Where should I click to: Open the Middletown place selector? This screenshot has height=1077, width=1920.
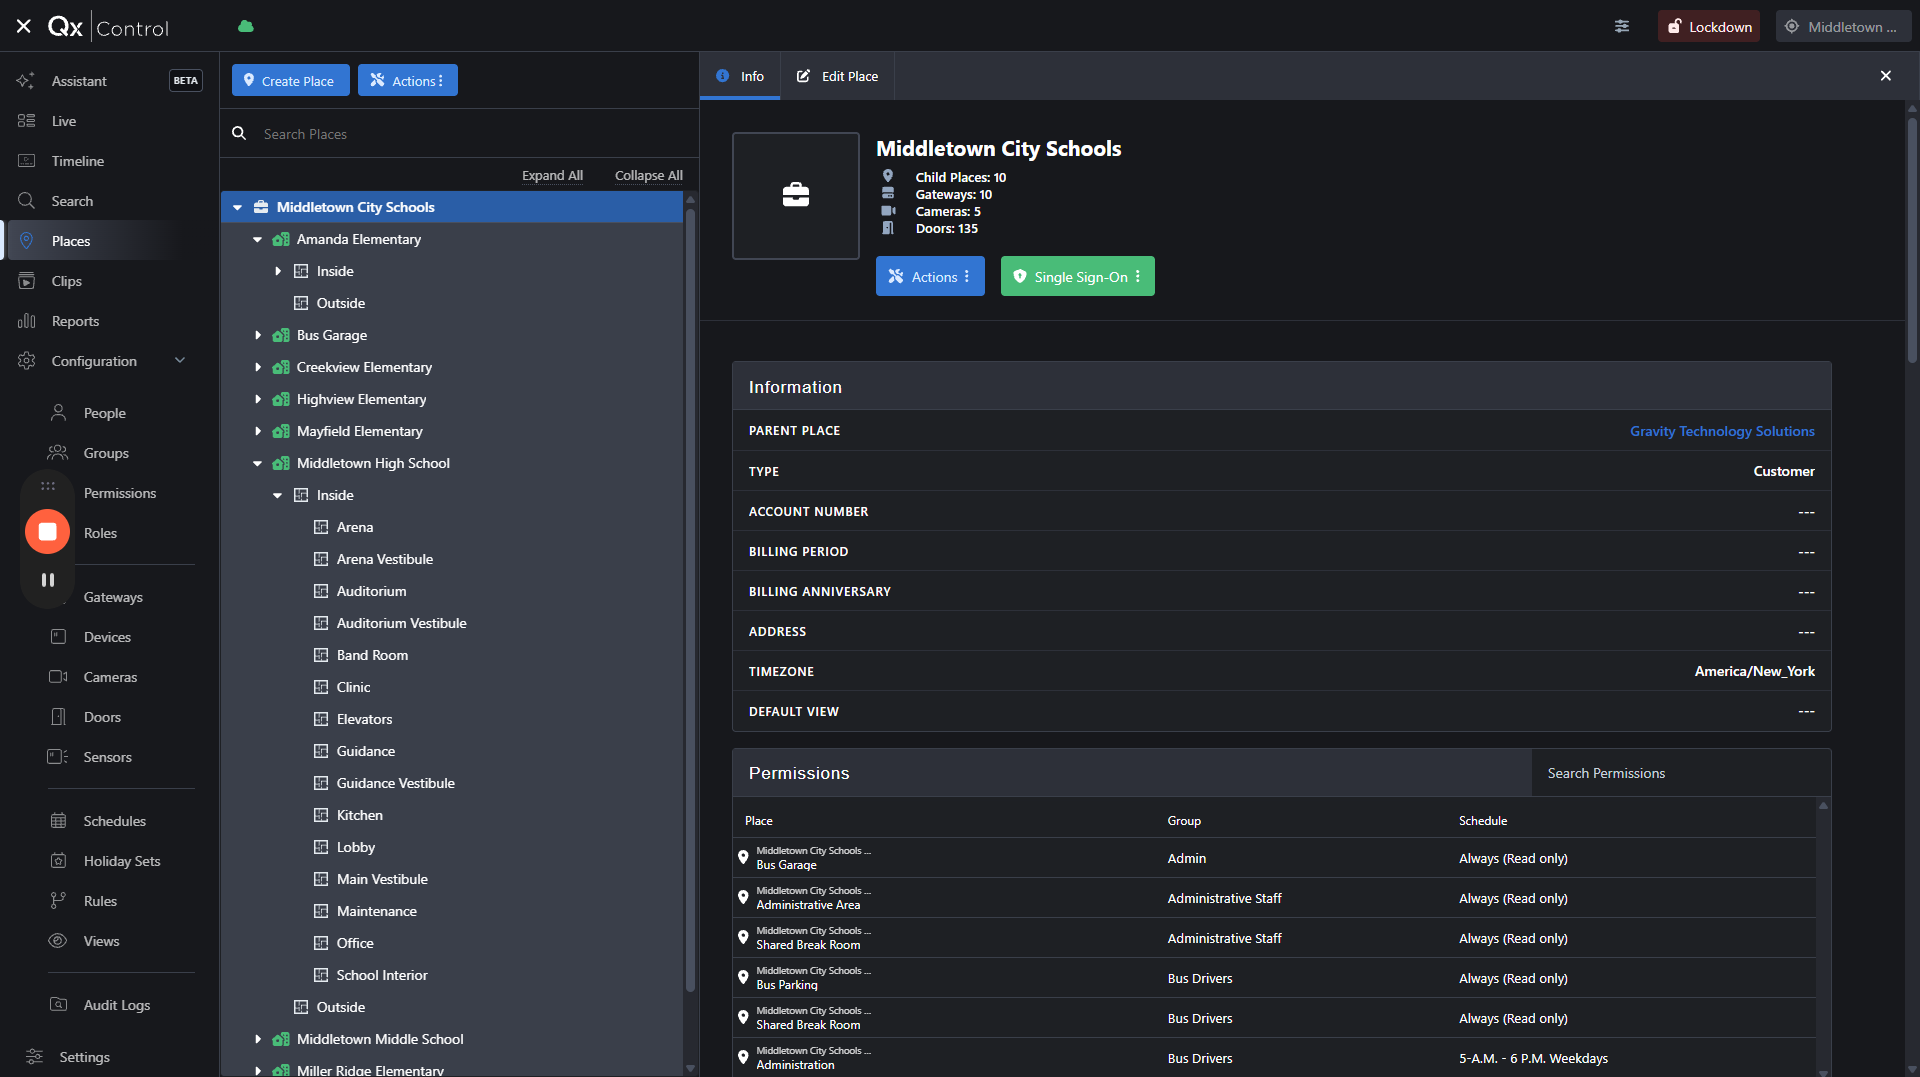pyautogui.click(x=1843, y=27)
